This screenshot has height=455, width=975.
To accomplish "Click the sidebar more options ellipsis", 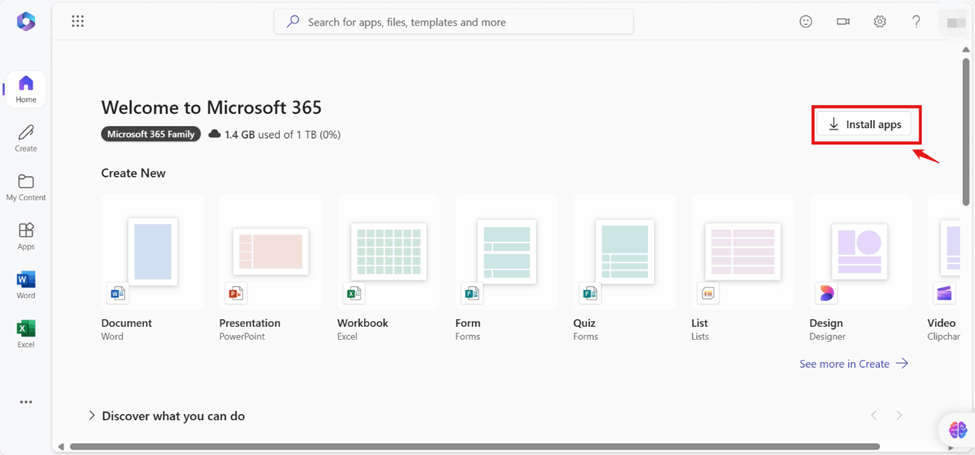I will coord(26,402).
